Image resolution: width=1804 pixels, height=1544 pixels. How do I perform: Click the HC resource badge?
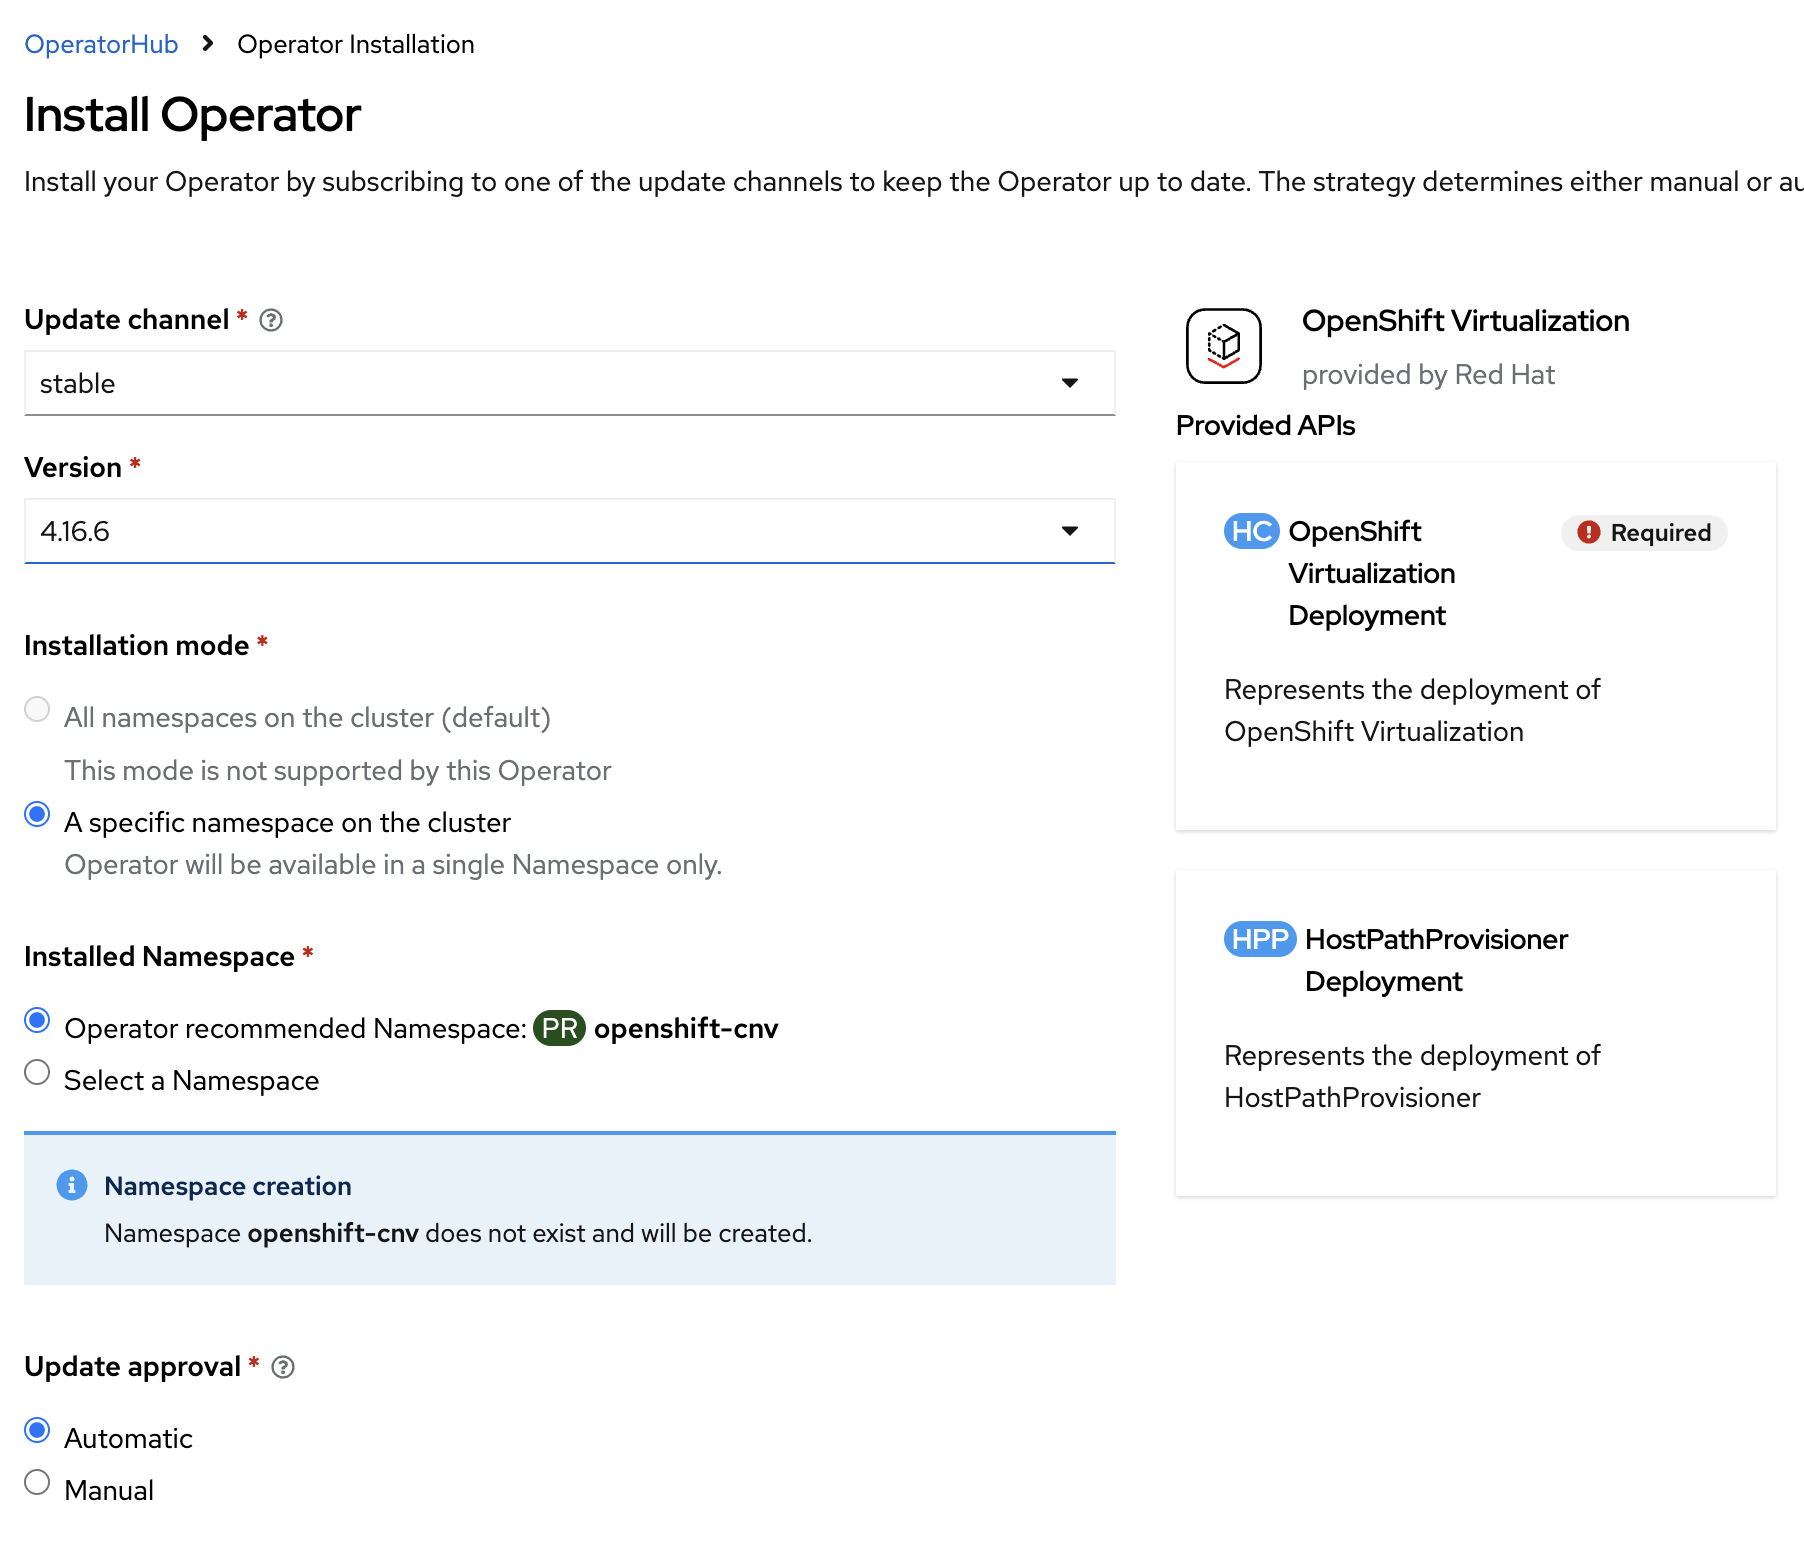(x=1252, y=531)
